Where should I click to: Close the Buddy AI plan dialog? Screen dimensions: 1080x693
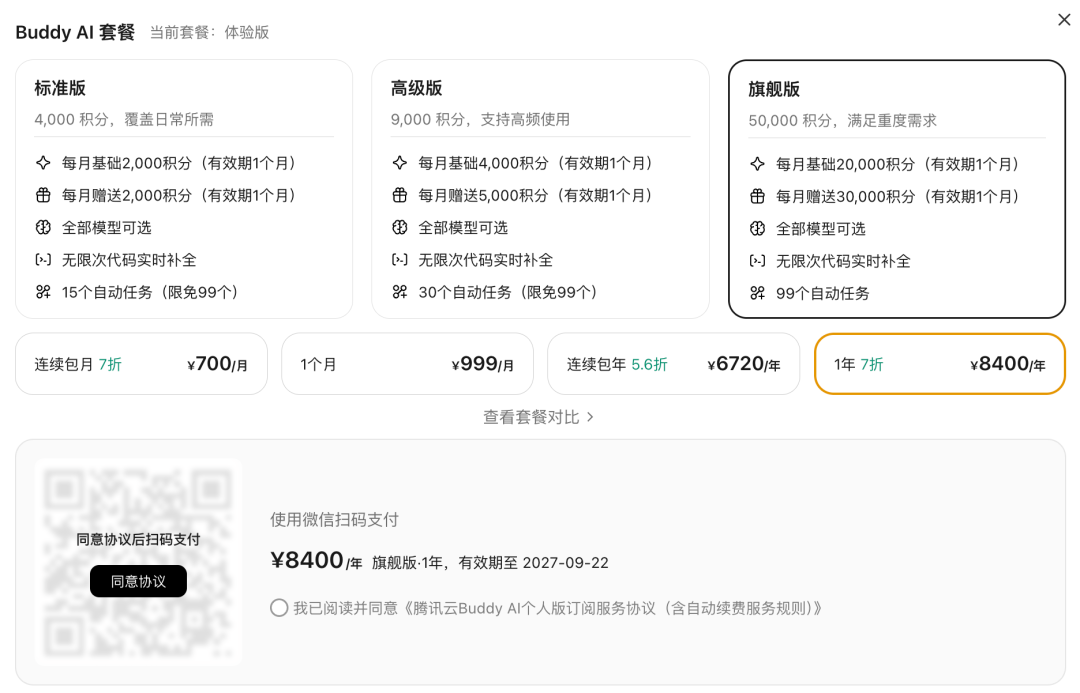pos(1063,20)
